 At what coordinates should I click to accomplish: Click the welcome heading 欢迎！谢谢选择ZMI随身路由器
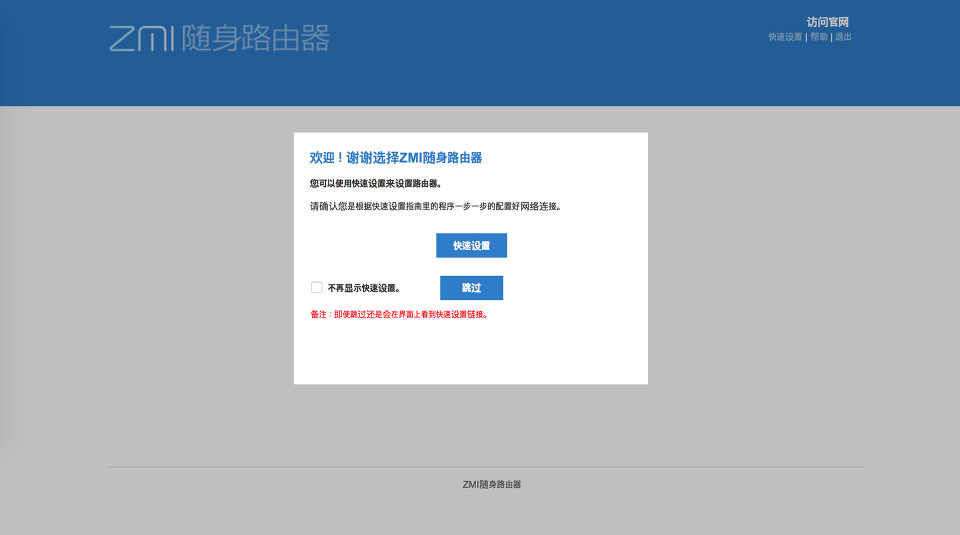[x=396, y=158]
